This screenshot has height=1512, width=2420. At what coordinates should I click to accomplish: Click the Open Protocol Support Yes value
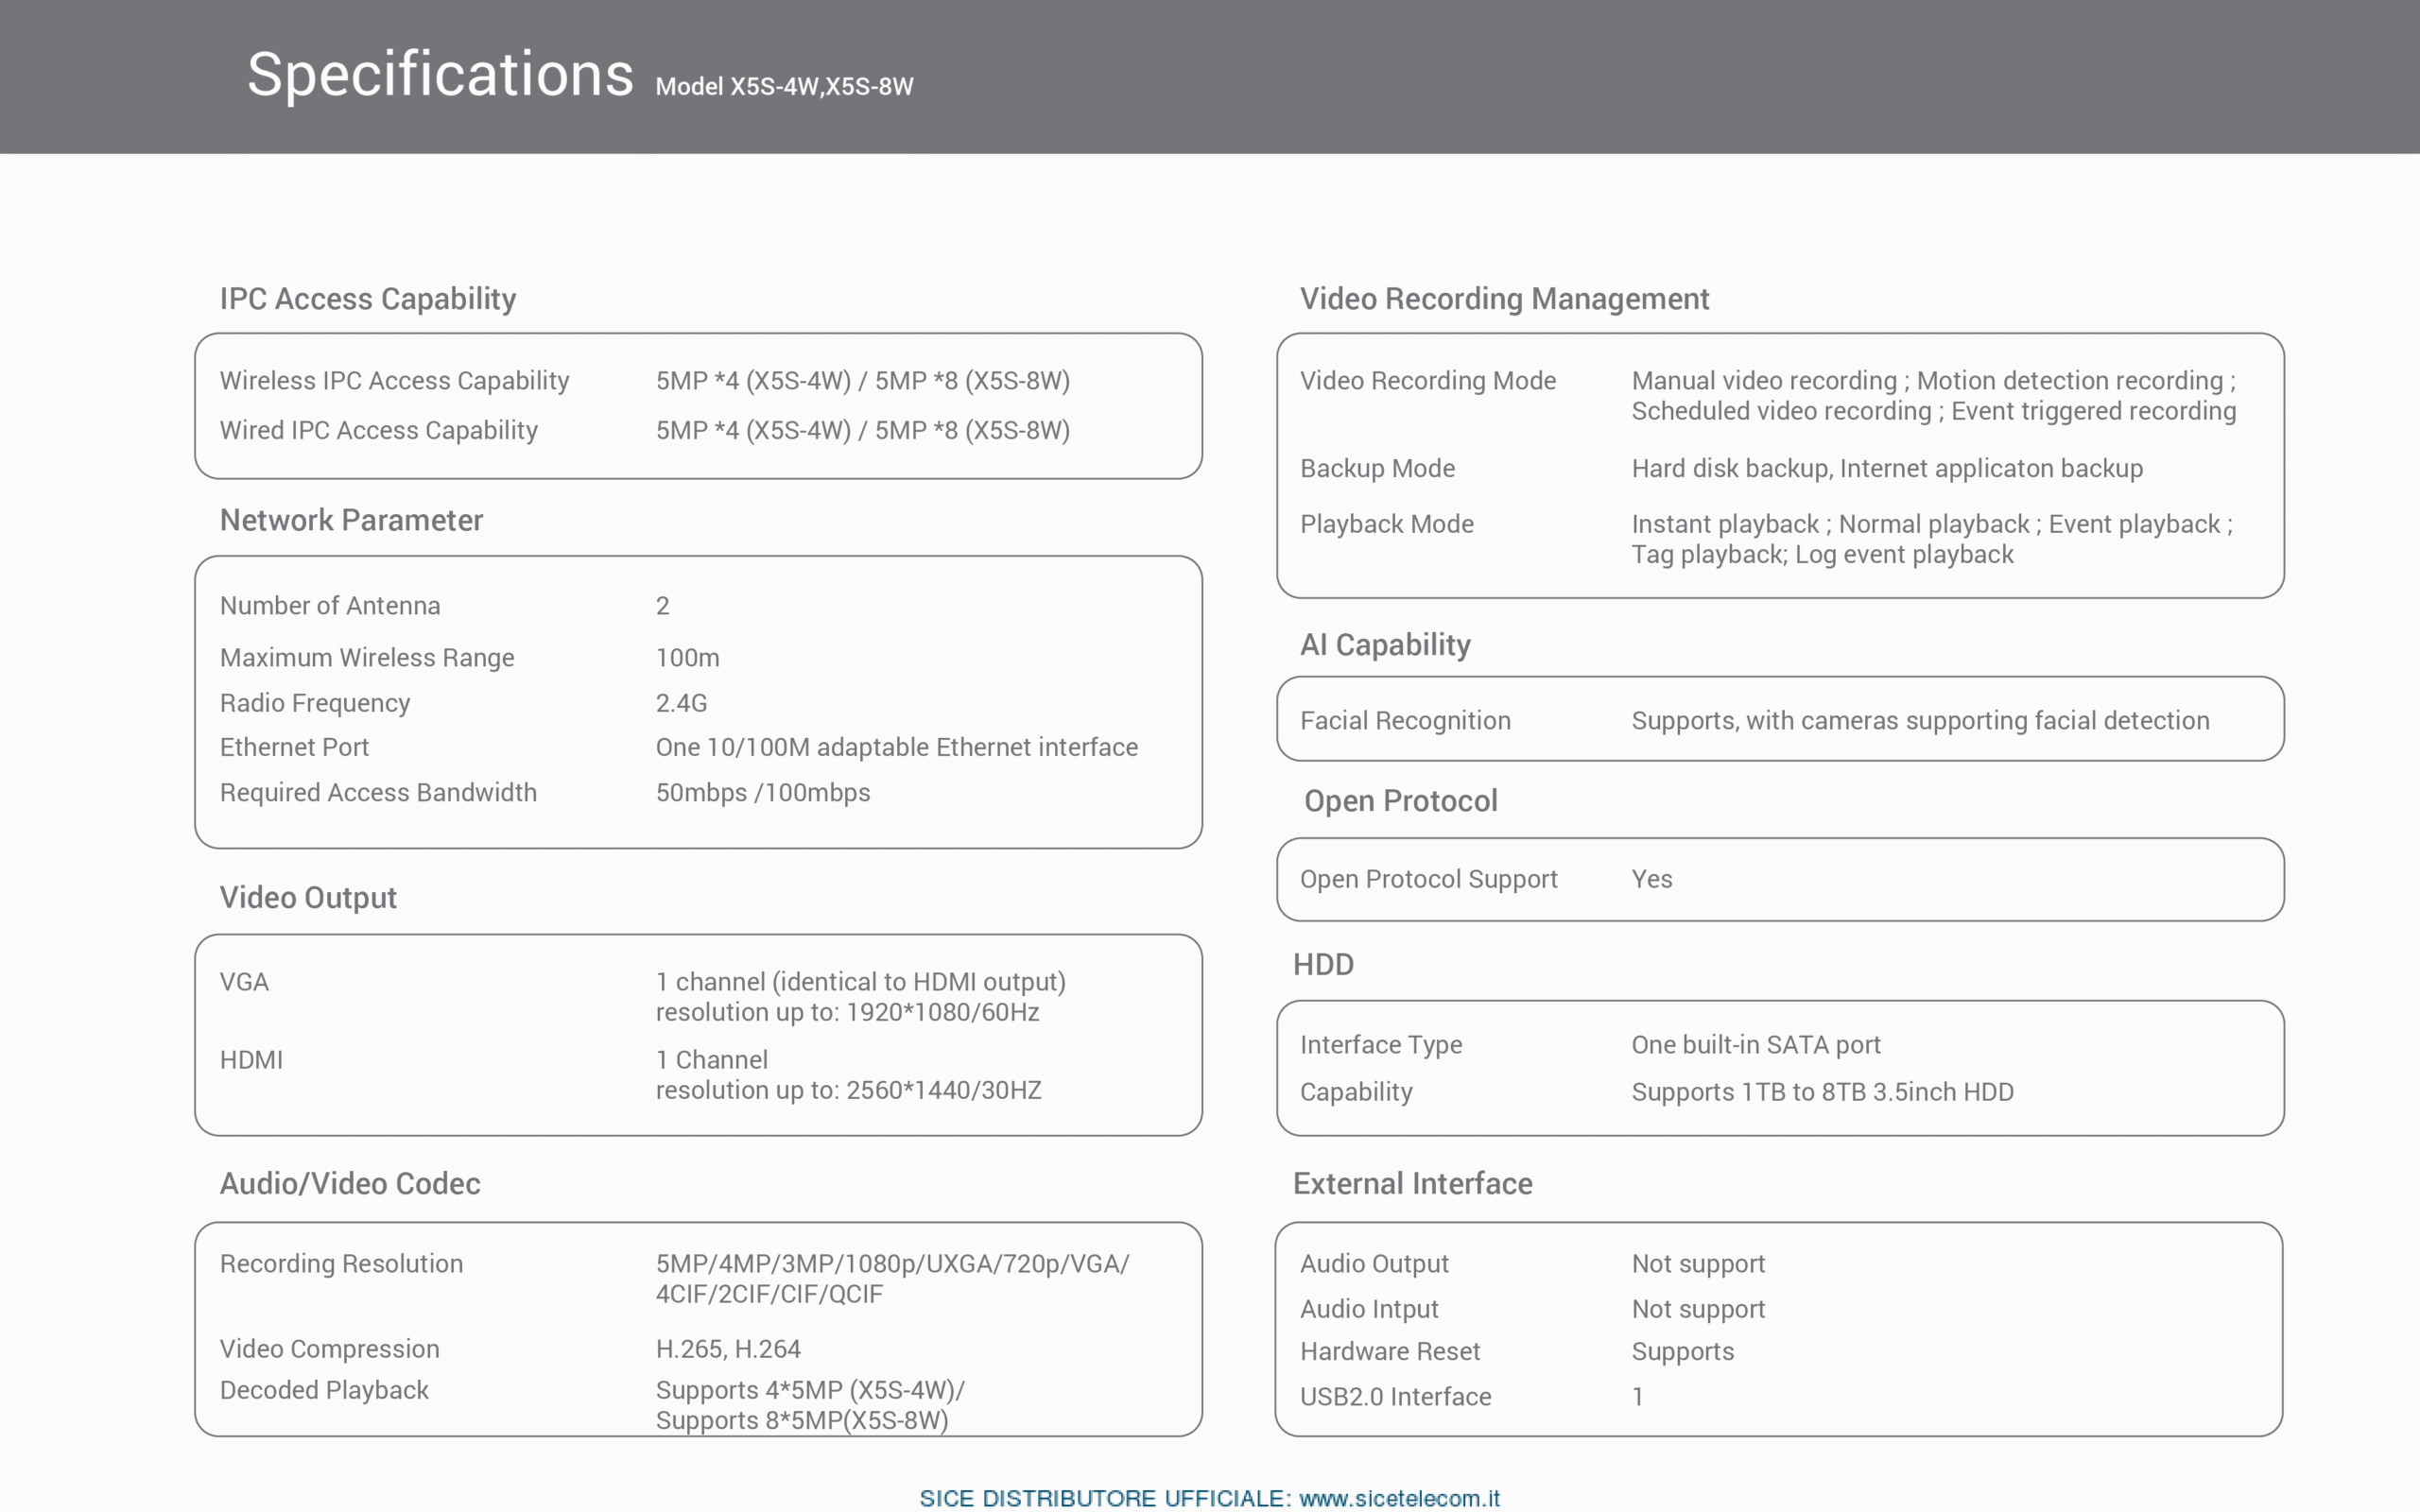tap(1651, 879)
